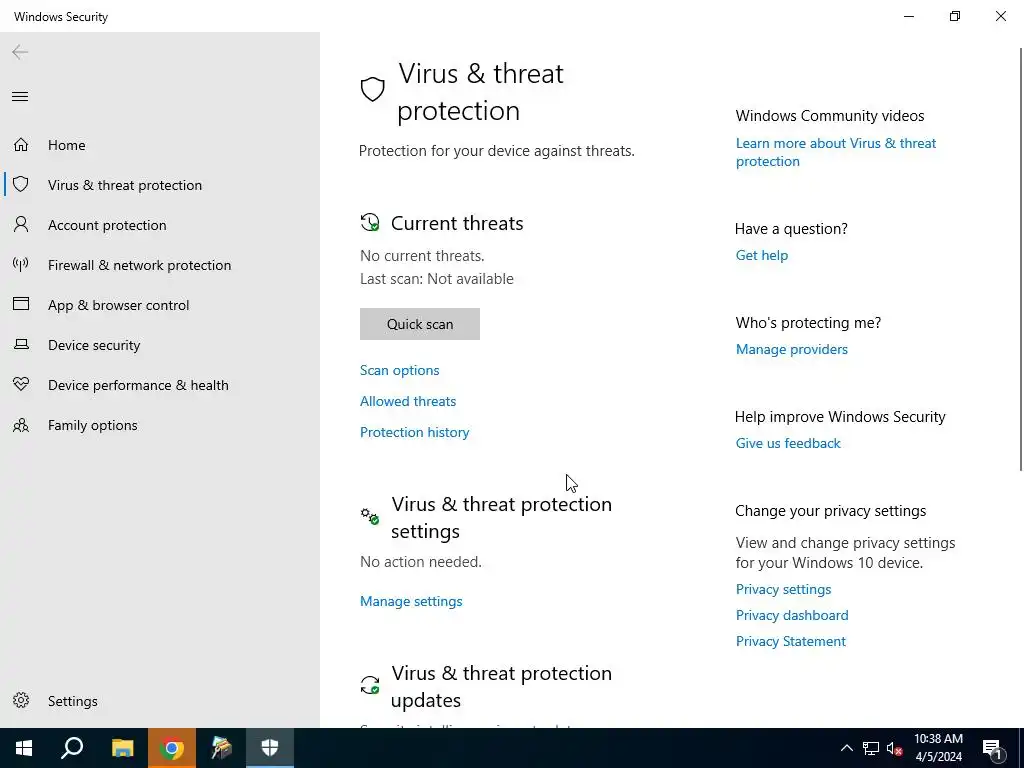Click the Windows Security taskbar shield icon
This screenshot has width=1024, height=768.
coord(270,748)
